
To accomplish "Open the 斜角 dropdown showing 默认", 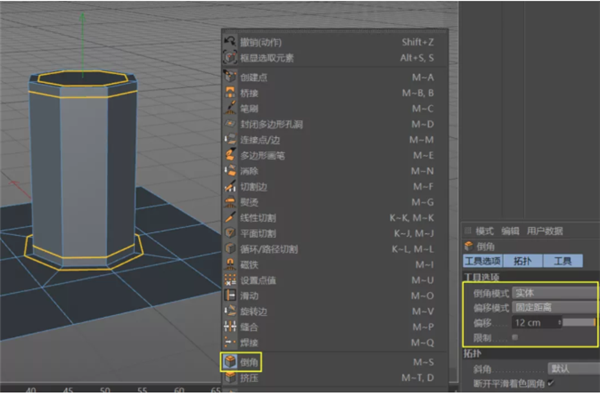I will pyautogui.click(x=574, y=369).
